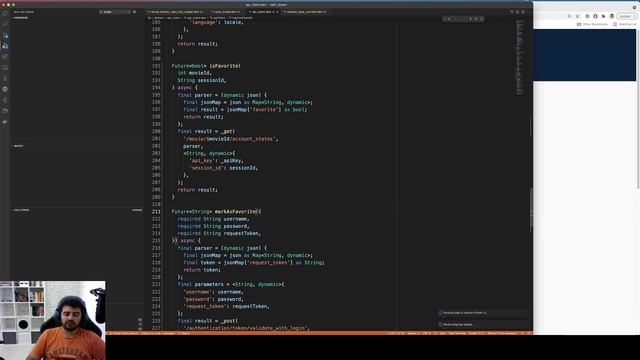Switch to the auth_model.dart tab

[226, 12]
